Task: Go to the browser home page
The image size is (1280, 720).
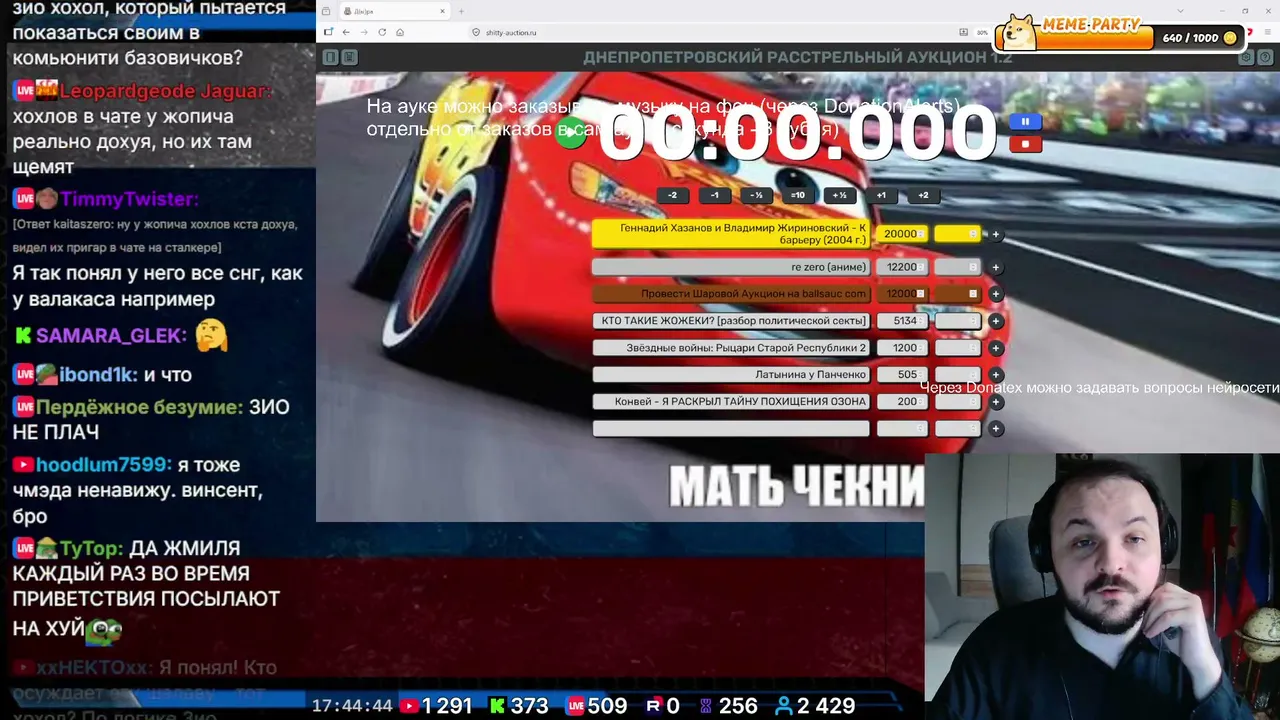Action: tap(400, 32)
